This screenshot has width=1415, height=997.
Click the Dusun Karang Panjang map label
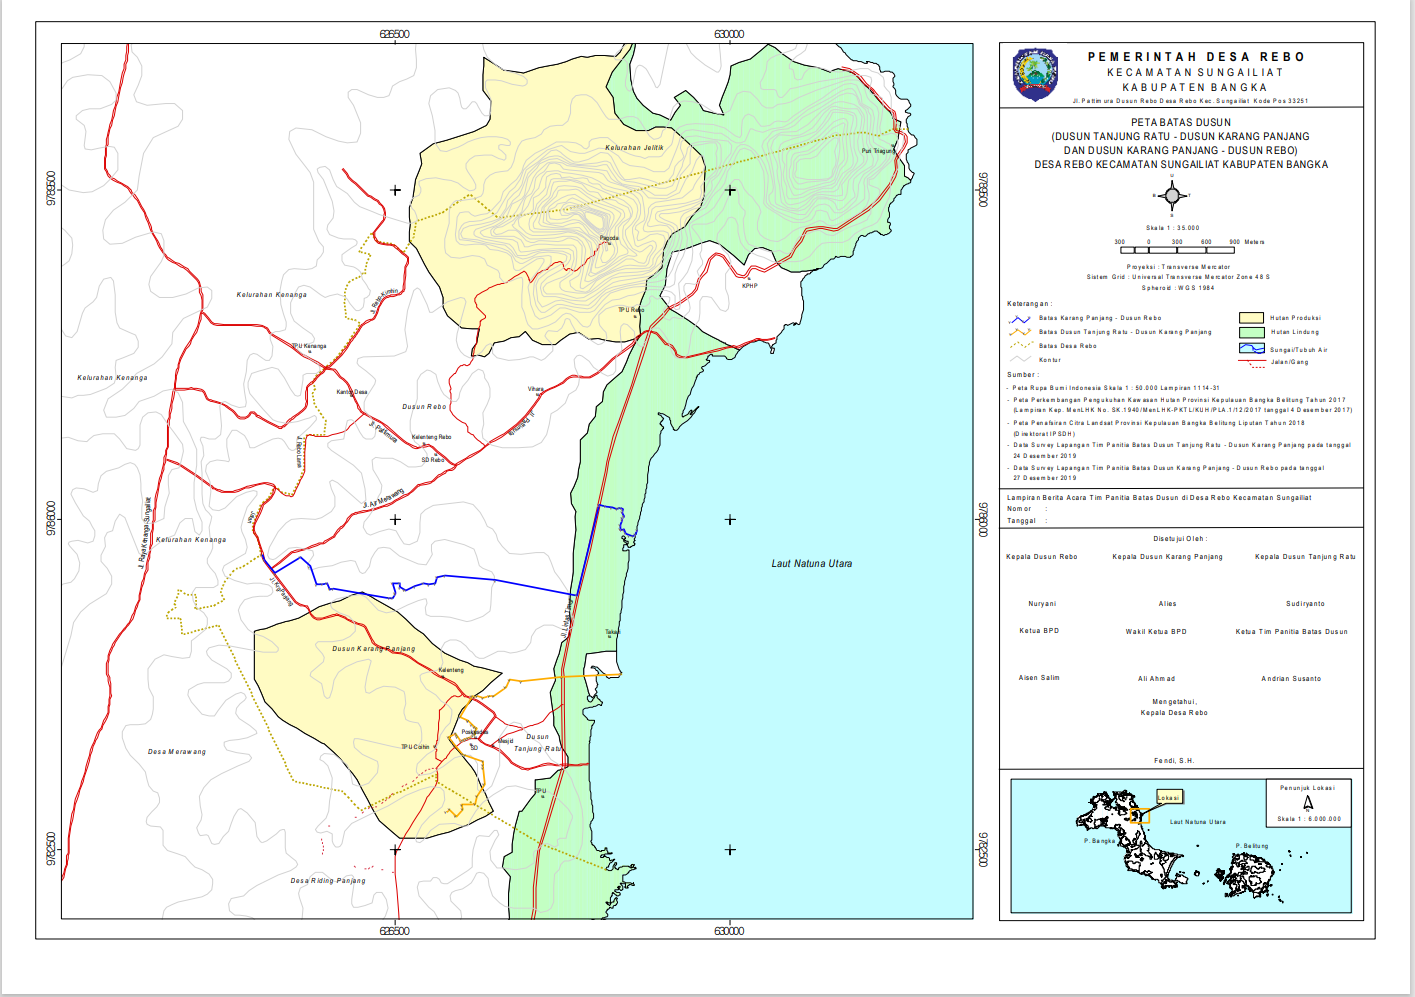373,649
